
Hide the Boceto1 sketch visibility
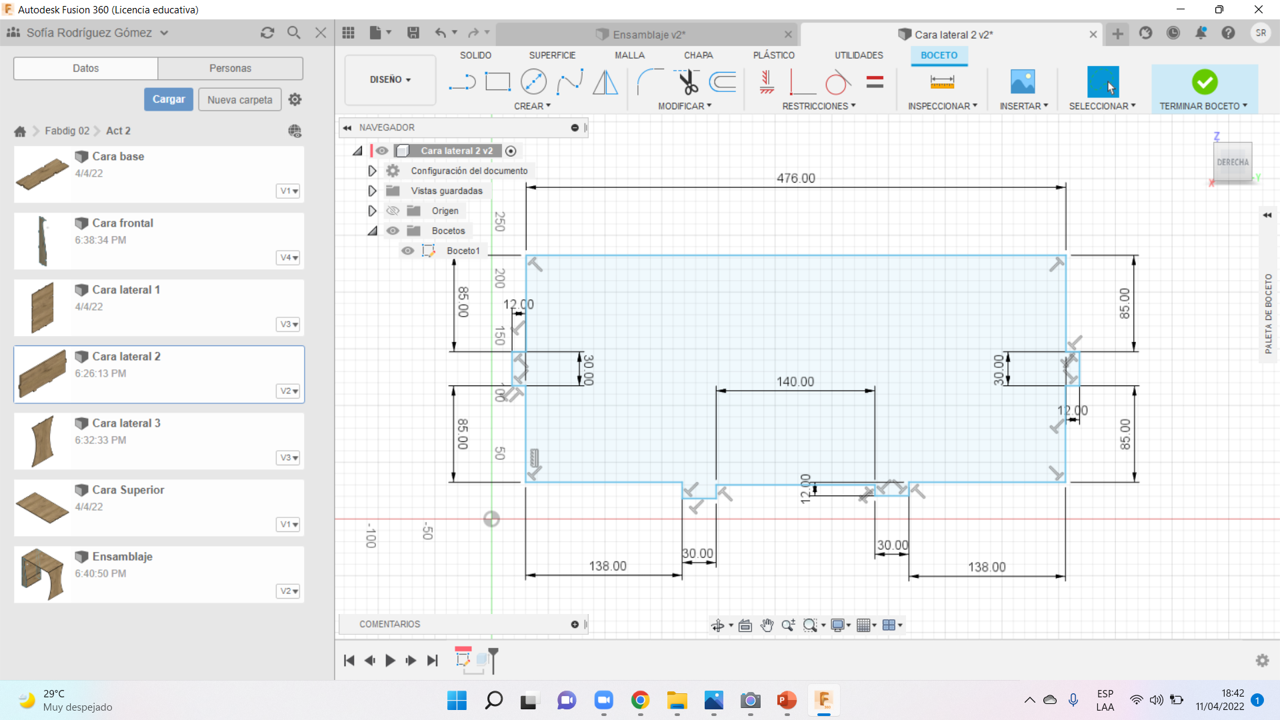point(408,251)
